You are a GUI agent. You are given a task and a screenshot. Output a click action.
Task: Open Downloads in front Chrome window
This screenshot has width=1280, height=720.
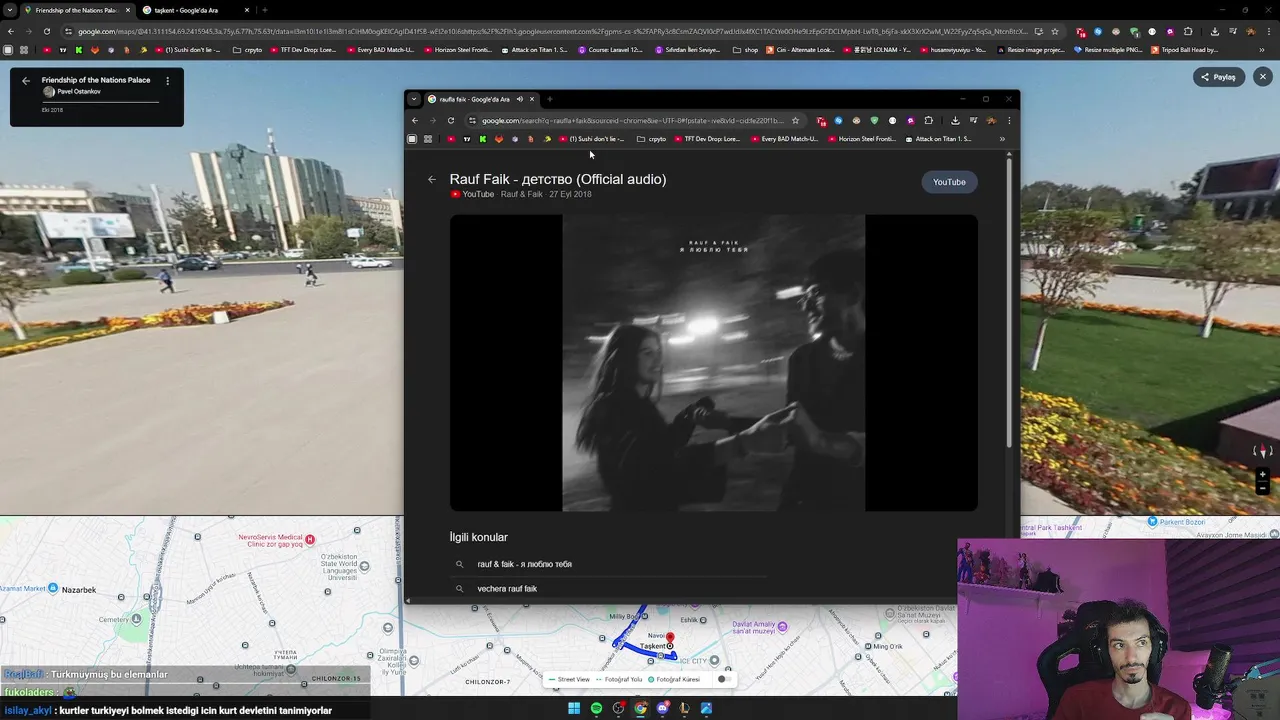(x=955, y=121)
